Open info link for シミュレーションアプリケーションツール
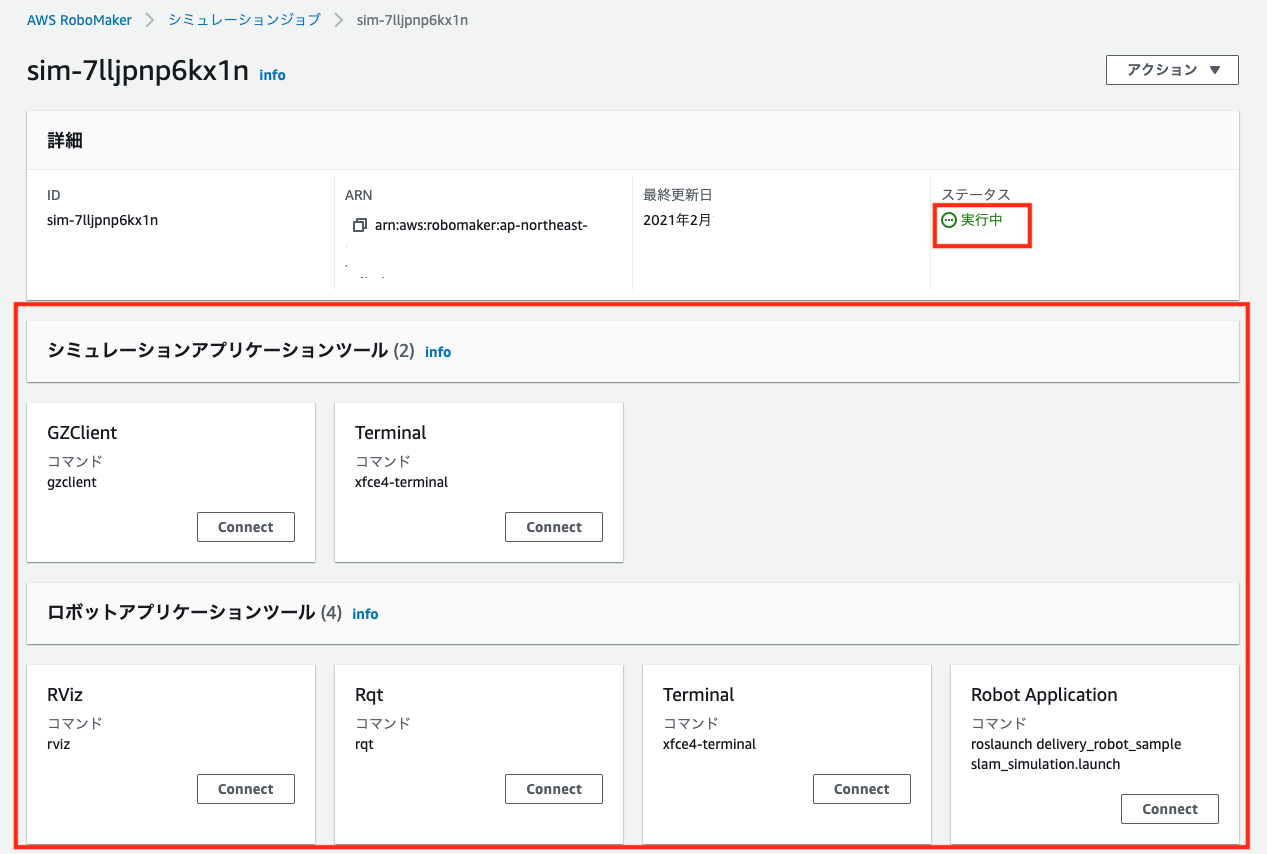Screen dimensions: 1267x854 click(438, 352)
